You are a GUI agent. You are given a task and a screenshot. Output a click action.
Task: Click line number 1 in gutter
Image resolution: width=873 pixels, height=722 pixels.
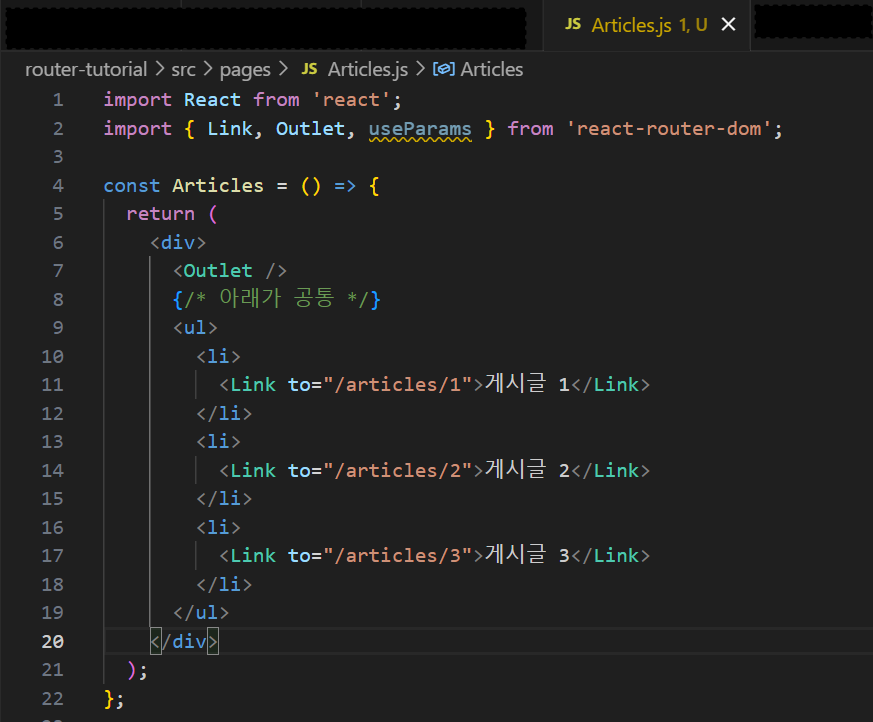click(58, 100)
